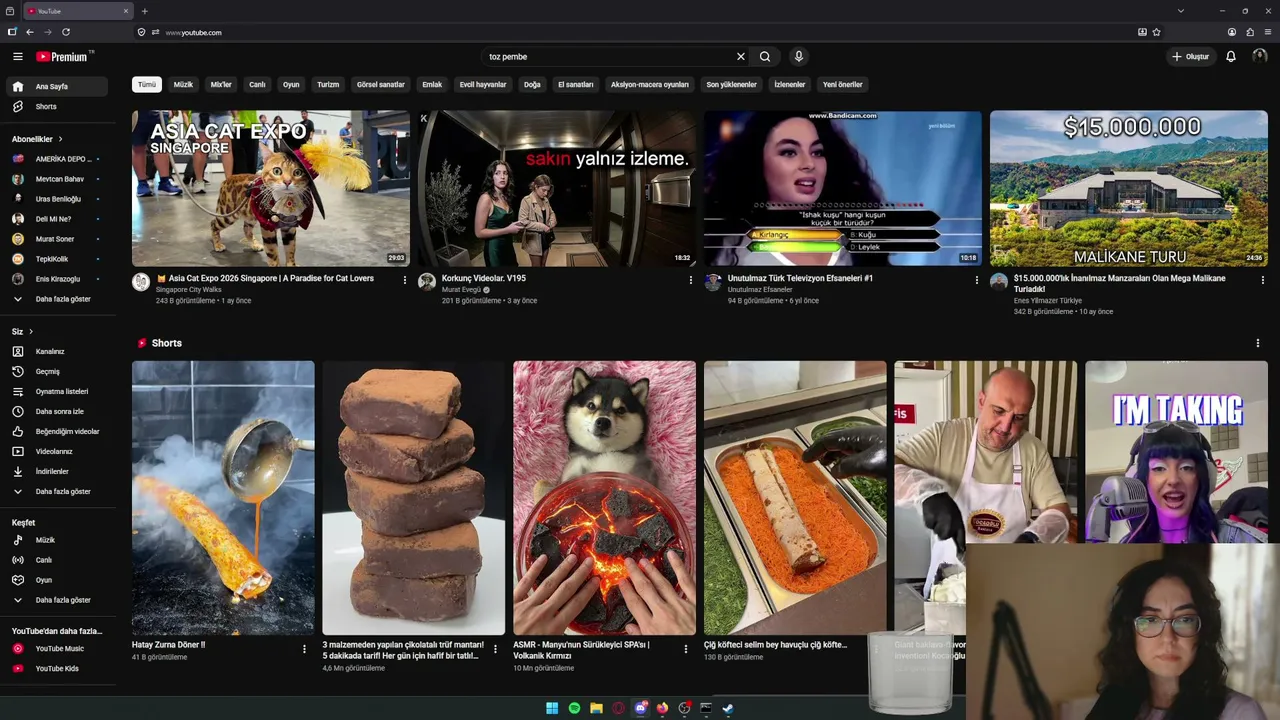The image size is (1280, 720).
Task: Open the browser extensions icon
Action: 1250,32
